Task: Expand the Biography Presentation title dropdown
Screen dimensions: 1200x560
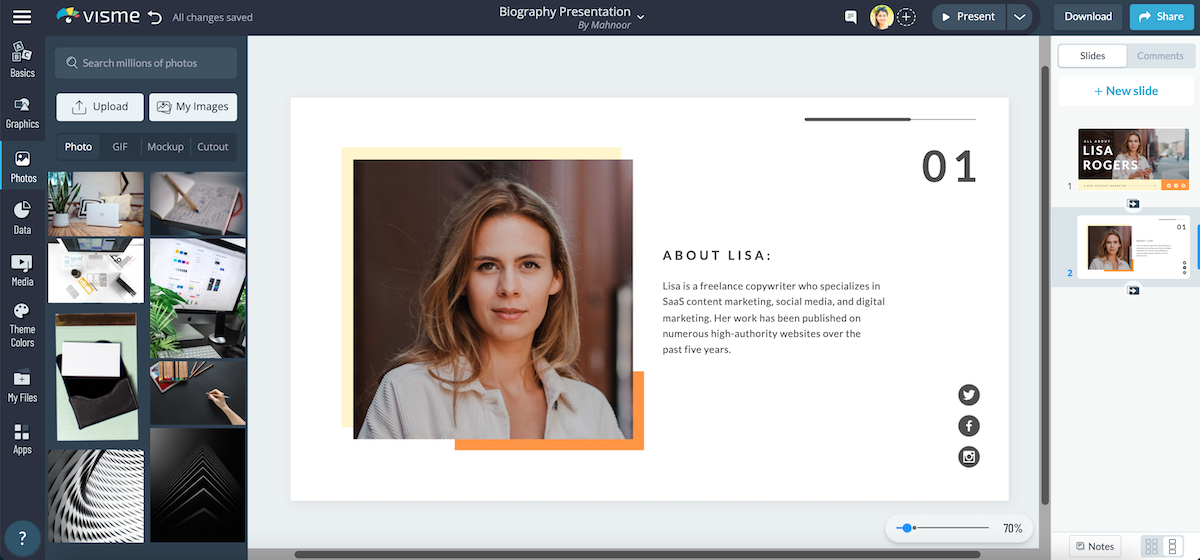Action: coord(641,16)
